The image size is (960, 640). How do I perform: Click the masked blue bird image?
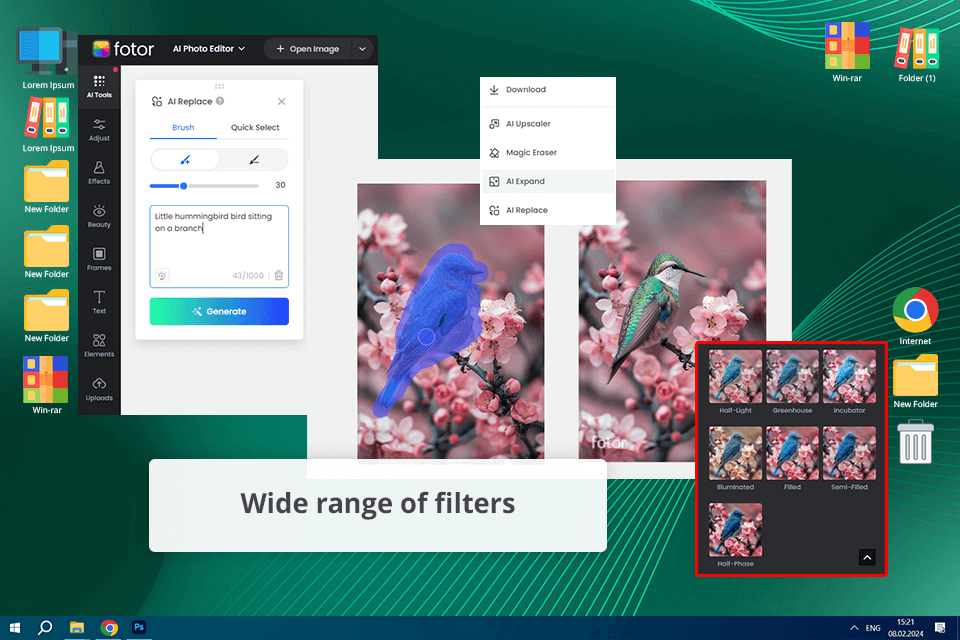tap(451, 321)
